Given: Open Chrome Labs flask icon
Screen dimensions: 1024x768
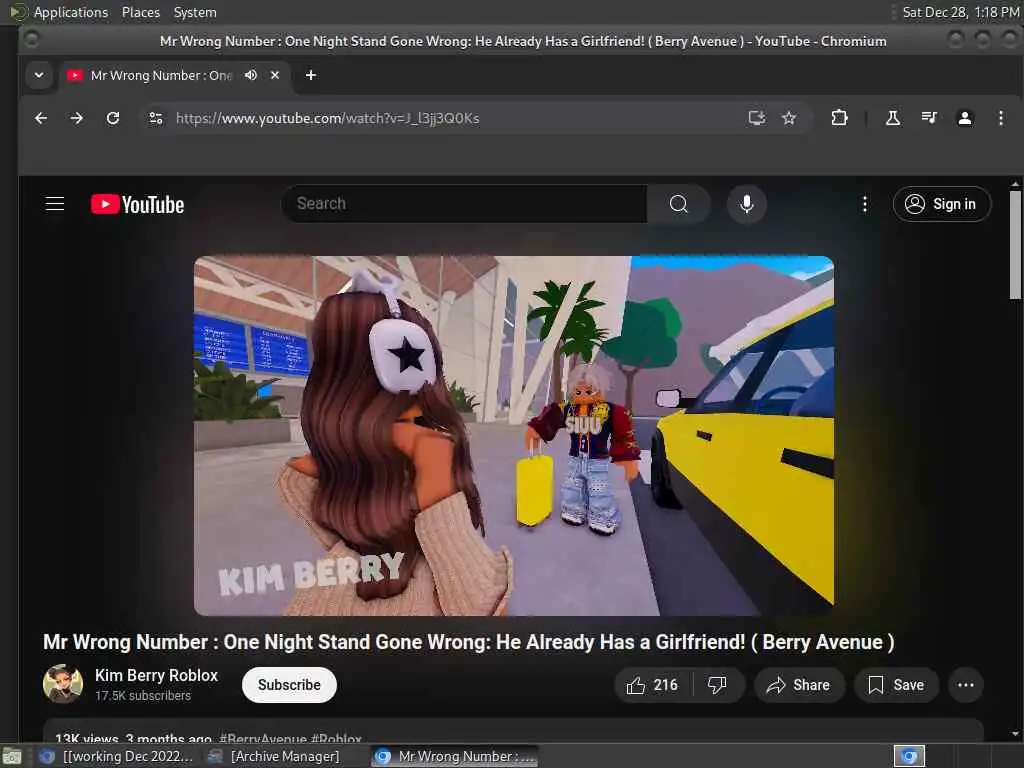Looking at the screenshot, I should point(893,118).
